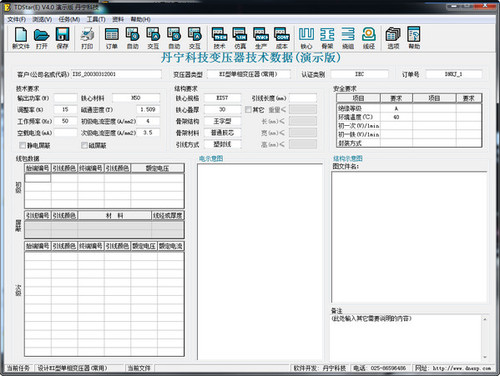Click the 空载电流 input field
The image size is (500, 376).
65,133
